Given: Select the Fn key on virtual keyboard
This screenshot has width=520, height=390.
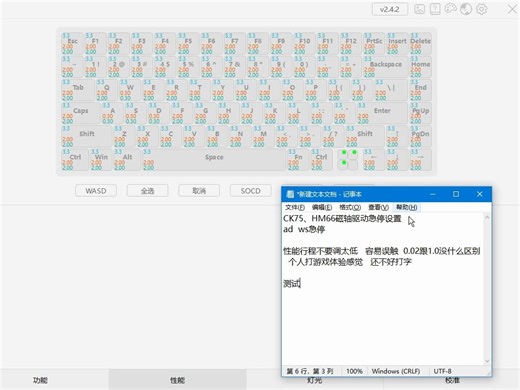Looking at the screenshot, I should click(x=298, y=160).
